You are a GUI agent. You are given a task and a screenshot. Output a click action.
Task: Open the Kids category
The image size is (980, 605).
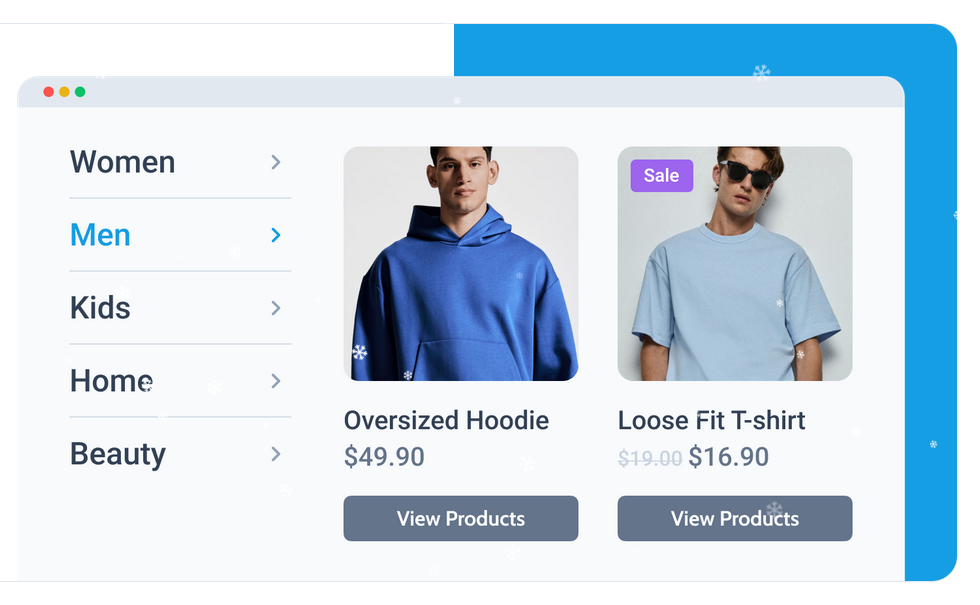coord(100,308)
